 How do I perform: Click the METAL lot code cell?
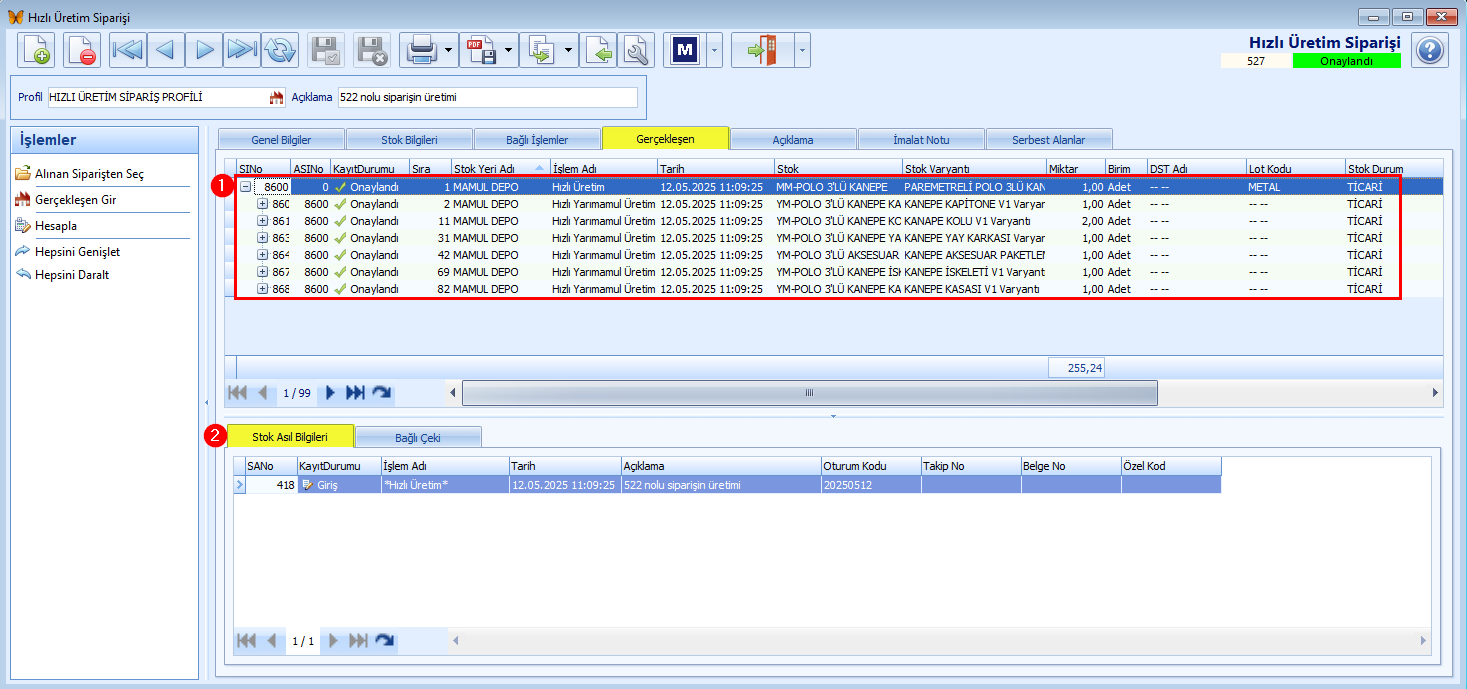[1295, 187]
